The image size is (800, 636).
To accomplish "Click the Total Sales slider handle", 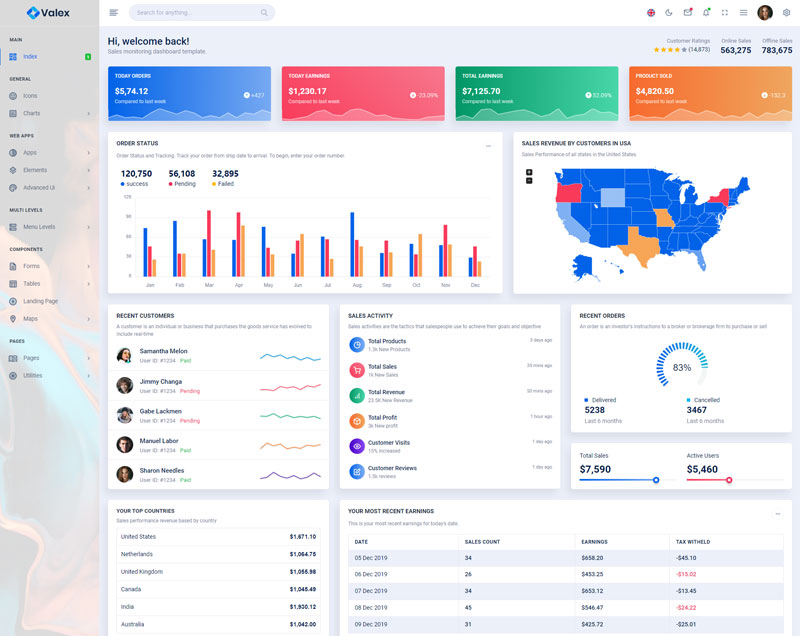I will coord(656,480).
